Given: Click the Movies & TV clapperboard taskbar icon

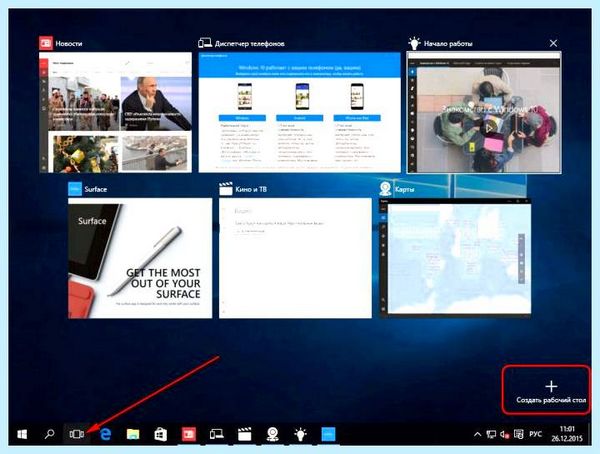Looking at the screenshot, I should tap(245, 434).
